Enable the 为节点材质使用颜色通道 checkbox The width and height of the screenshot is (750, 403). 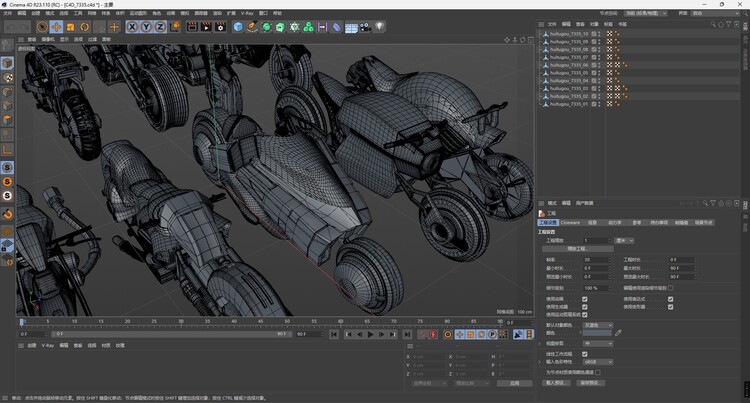coord(598,372)
